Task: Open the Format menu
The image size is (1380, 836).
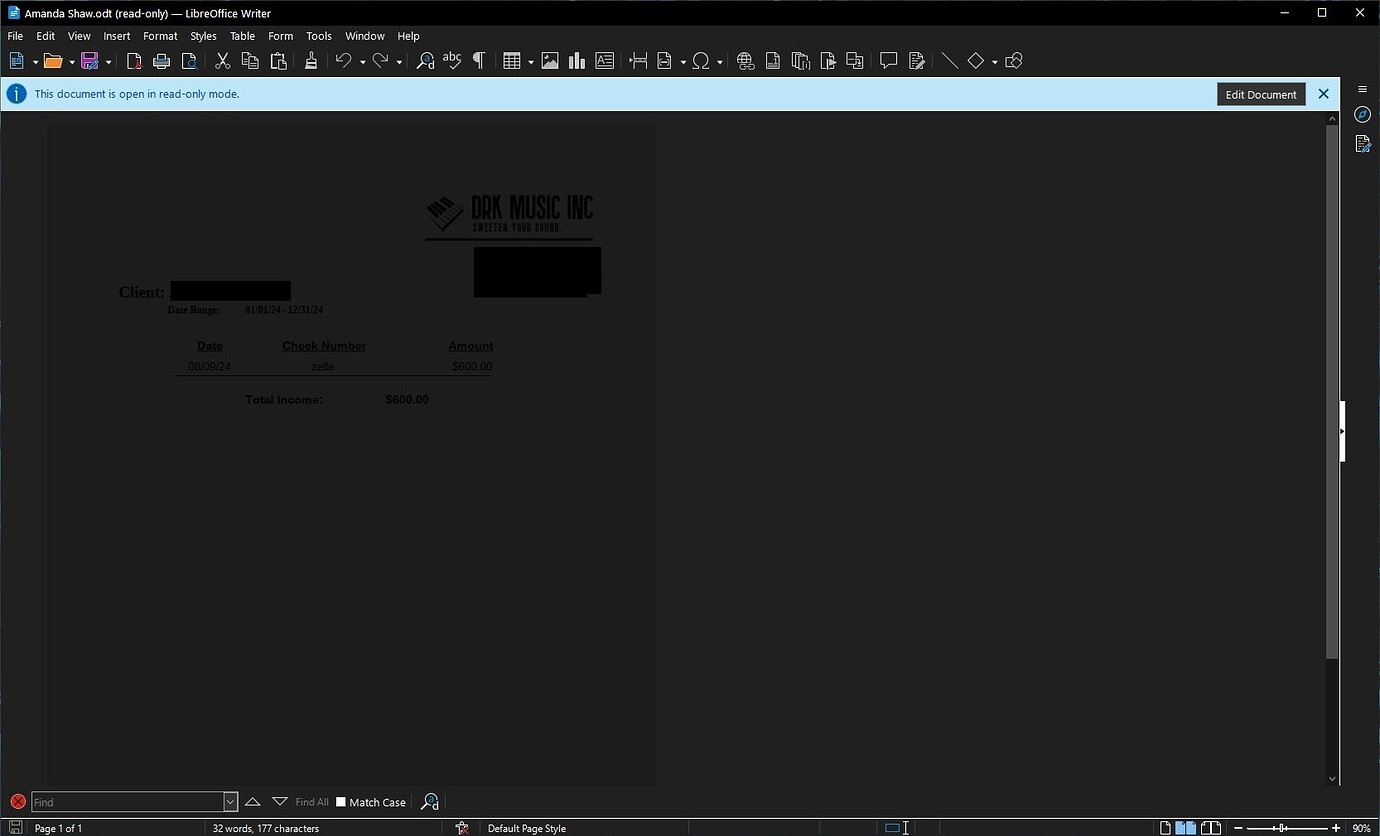Action: pos(159,35)
